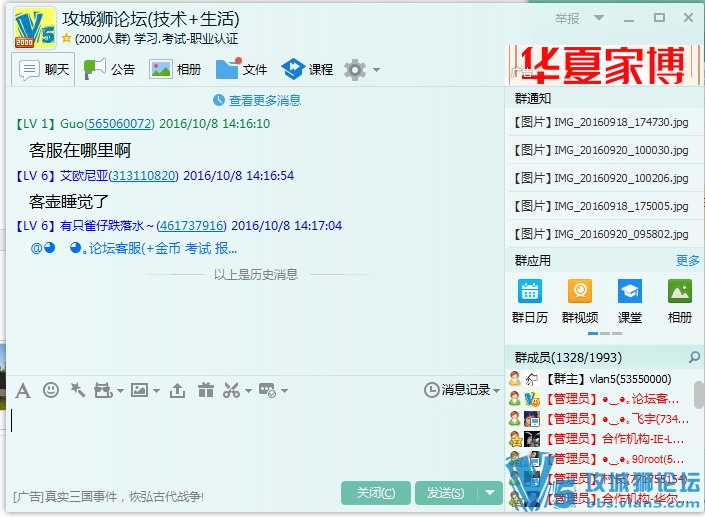Click the 更多 link in 群应用

pos(688,260)
